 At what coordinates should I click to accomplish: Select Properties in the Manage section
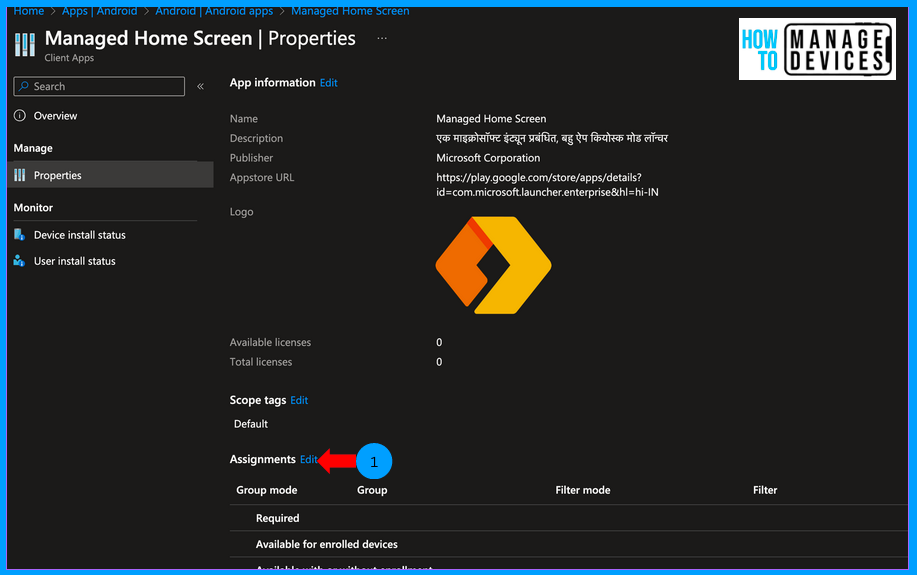[111, 175]
